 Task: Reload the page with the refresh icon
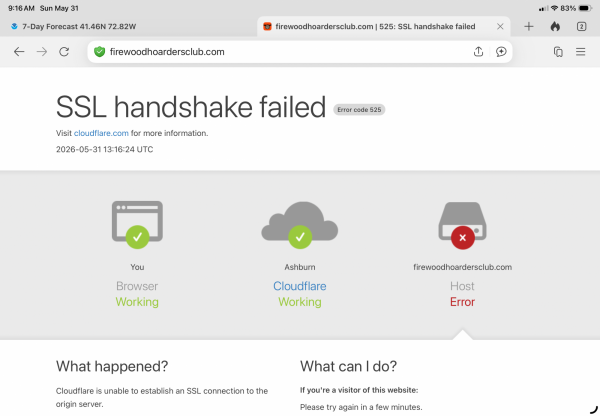point(64,52)
